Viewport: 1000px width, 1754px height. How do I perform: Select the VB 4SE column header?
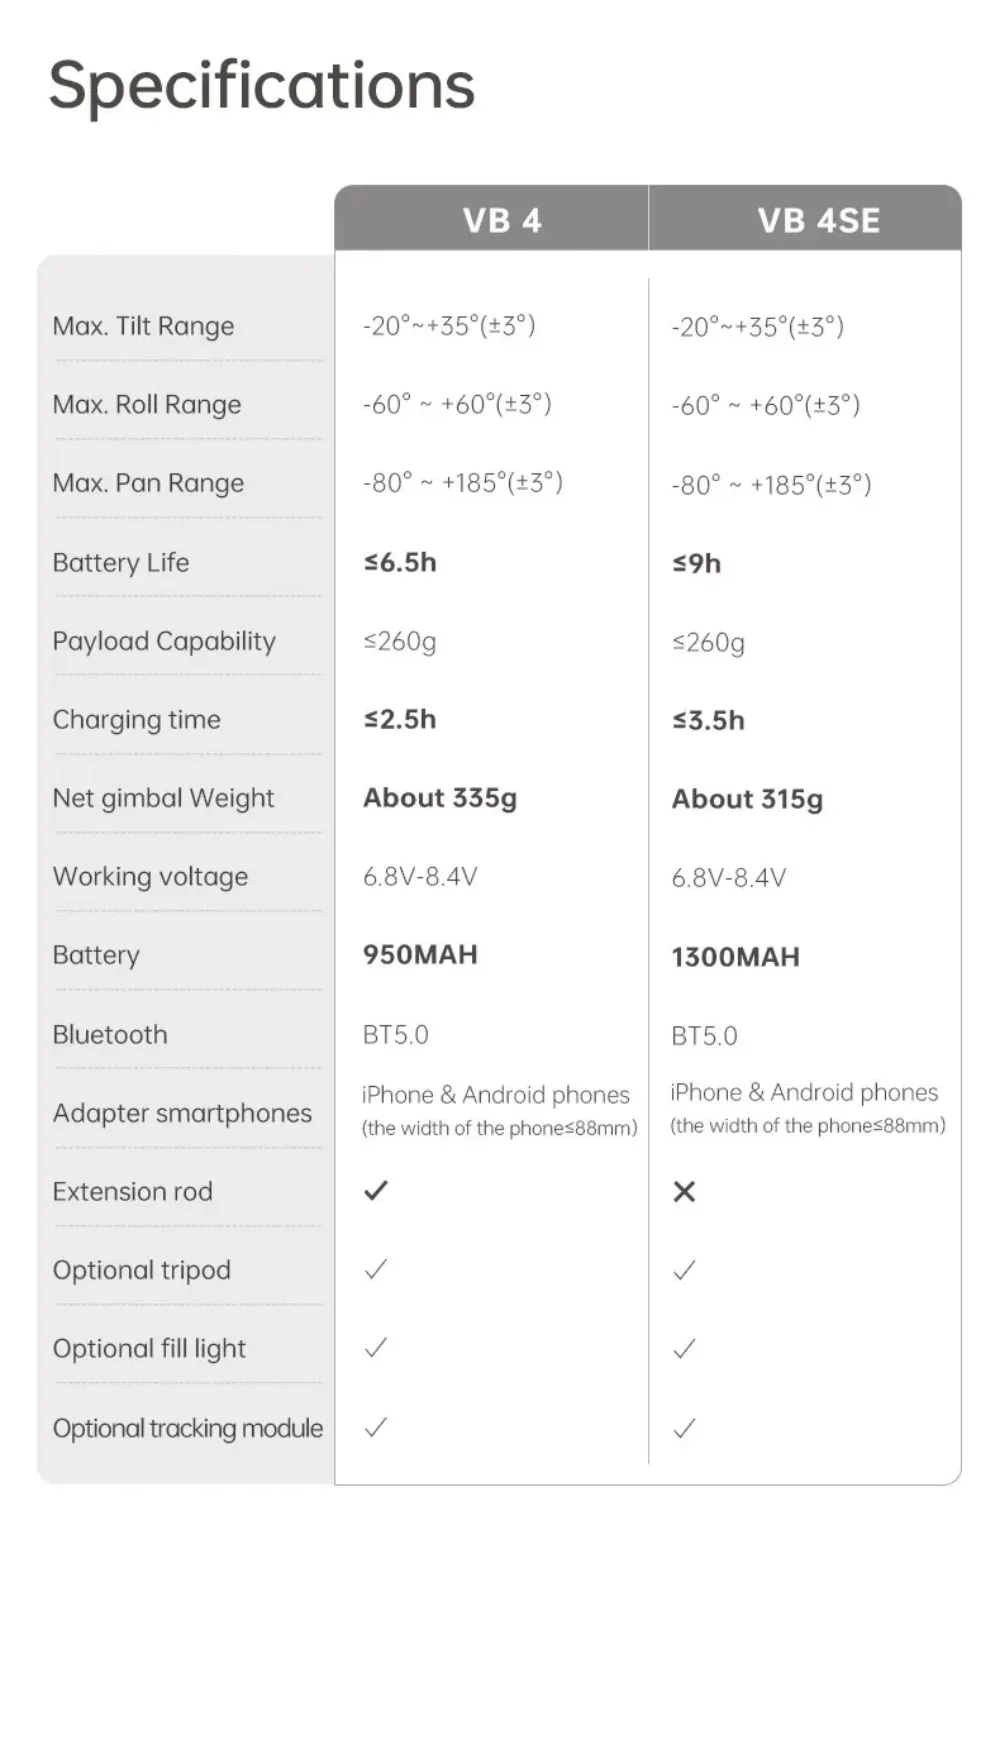point(806,218)
